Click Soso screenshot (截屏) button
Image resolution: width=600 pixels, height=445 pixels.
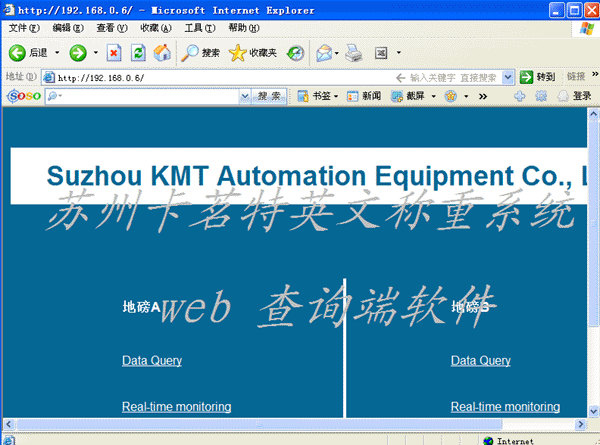408,96
